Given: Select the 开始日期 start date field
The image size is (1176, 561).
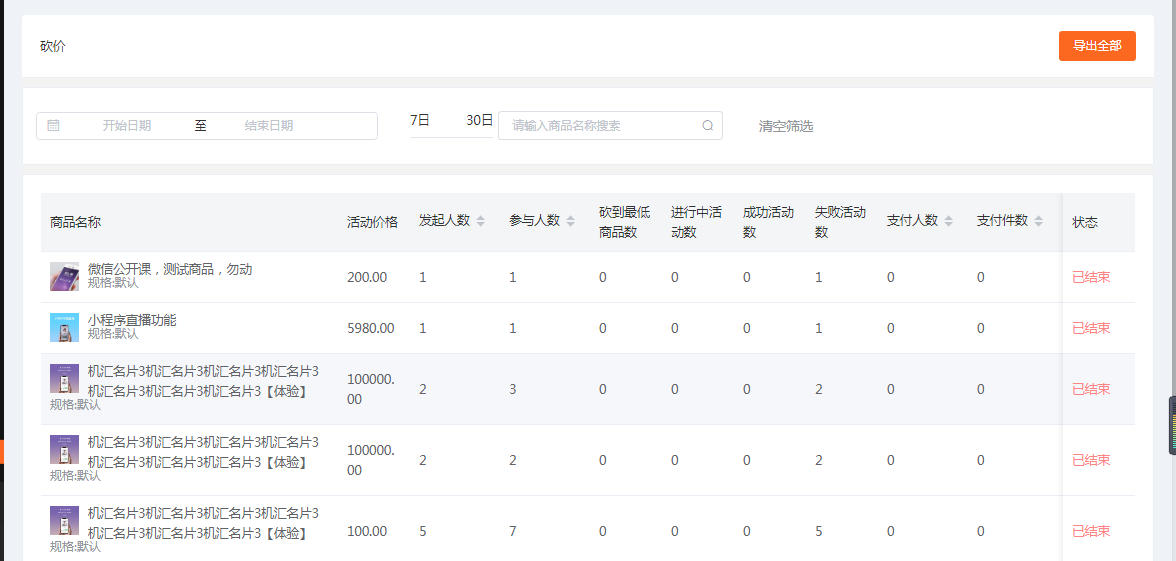Looking at the screenshot, I should (x=127, y=125).
